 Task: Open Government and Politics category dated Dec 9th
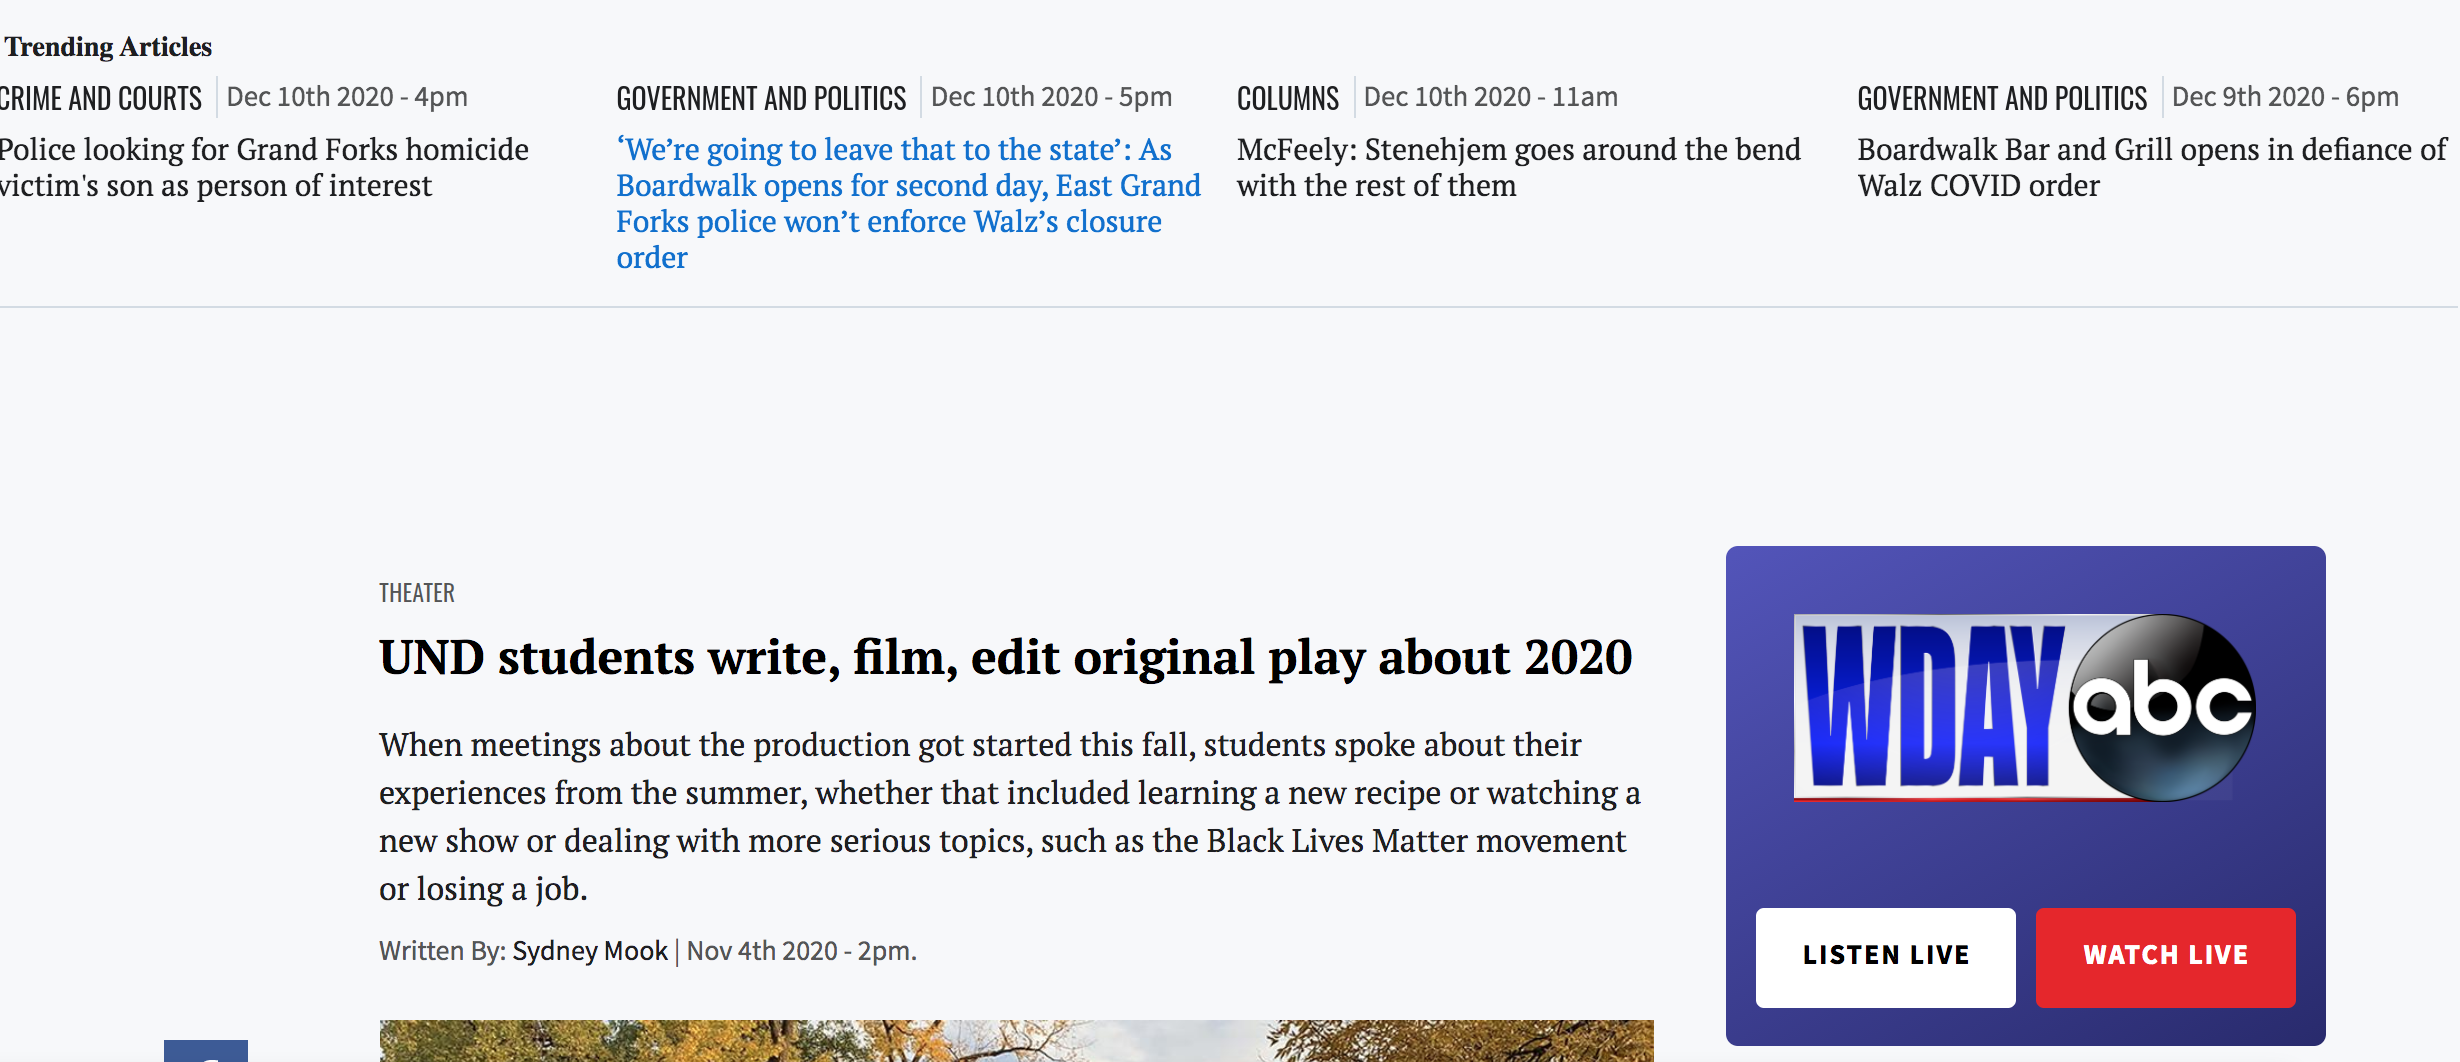point(2002,98)
